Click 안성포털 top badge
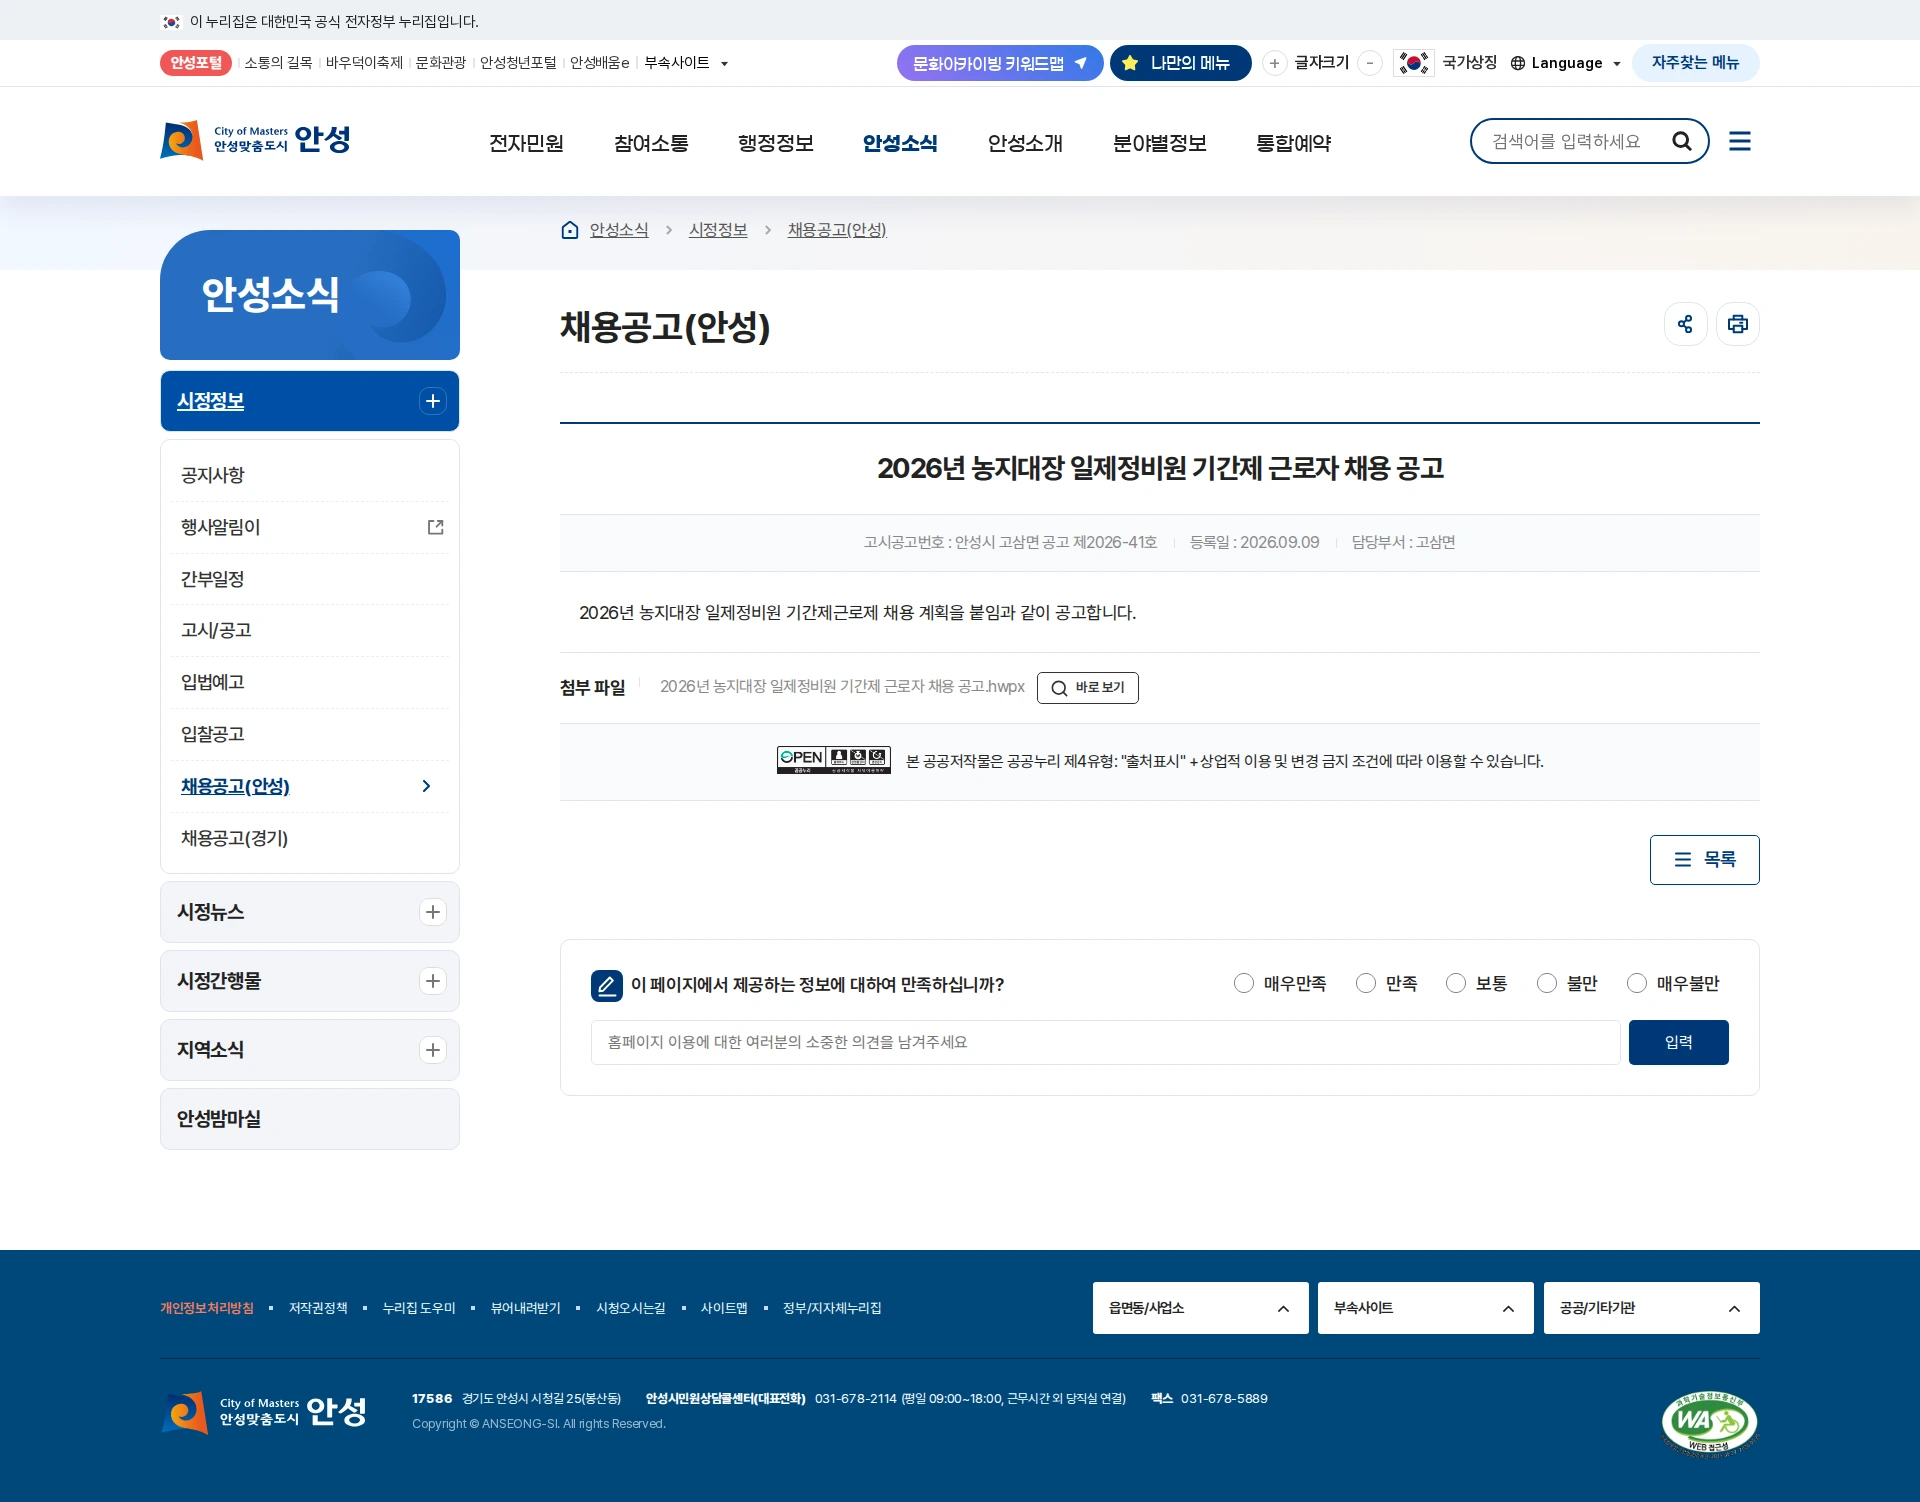Image resolution: width=1920 pixels, height=1502 pixels. point(196,63)
